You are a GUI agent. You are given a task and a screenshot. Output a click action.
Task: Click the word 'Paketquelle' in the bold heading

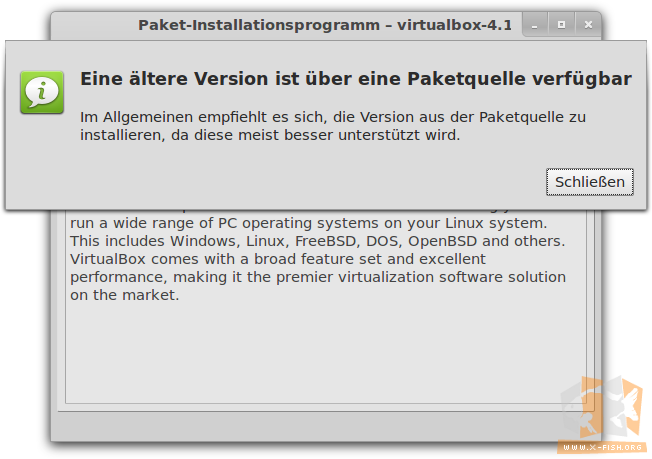[466, 79]
